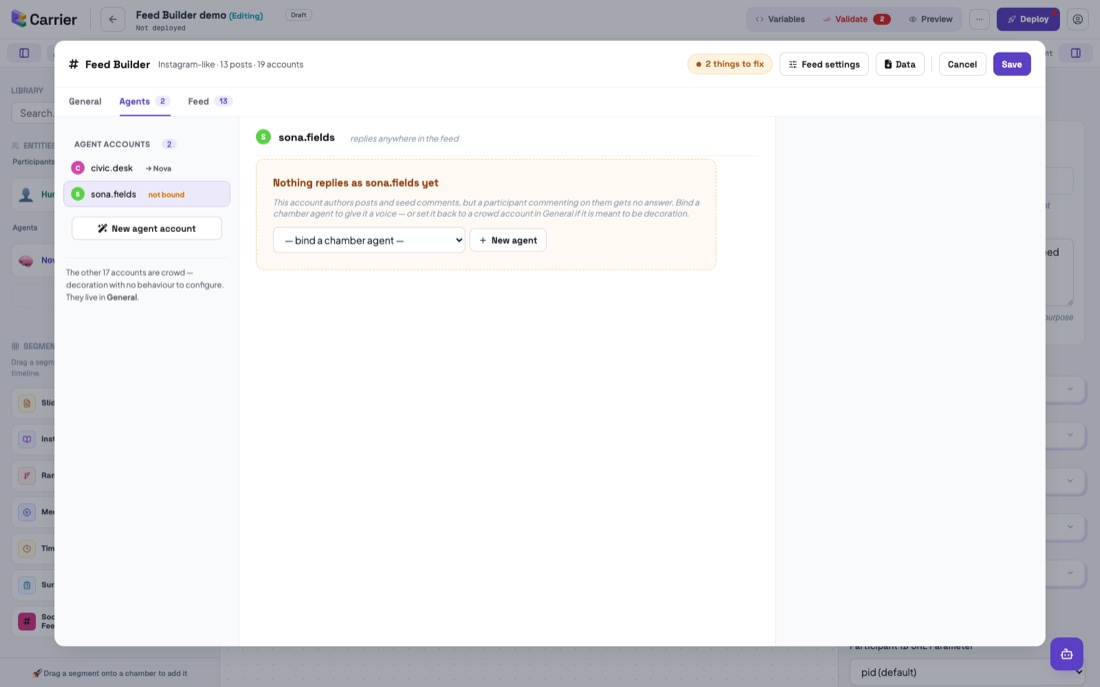1100x687 pixels.
Task: Go back using the arrow button
Action: coord(112,19)
